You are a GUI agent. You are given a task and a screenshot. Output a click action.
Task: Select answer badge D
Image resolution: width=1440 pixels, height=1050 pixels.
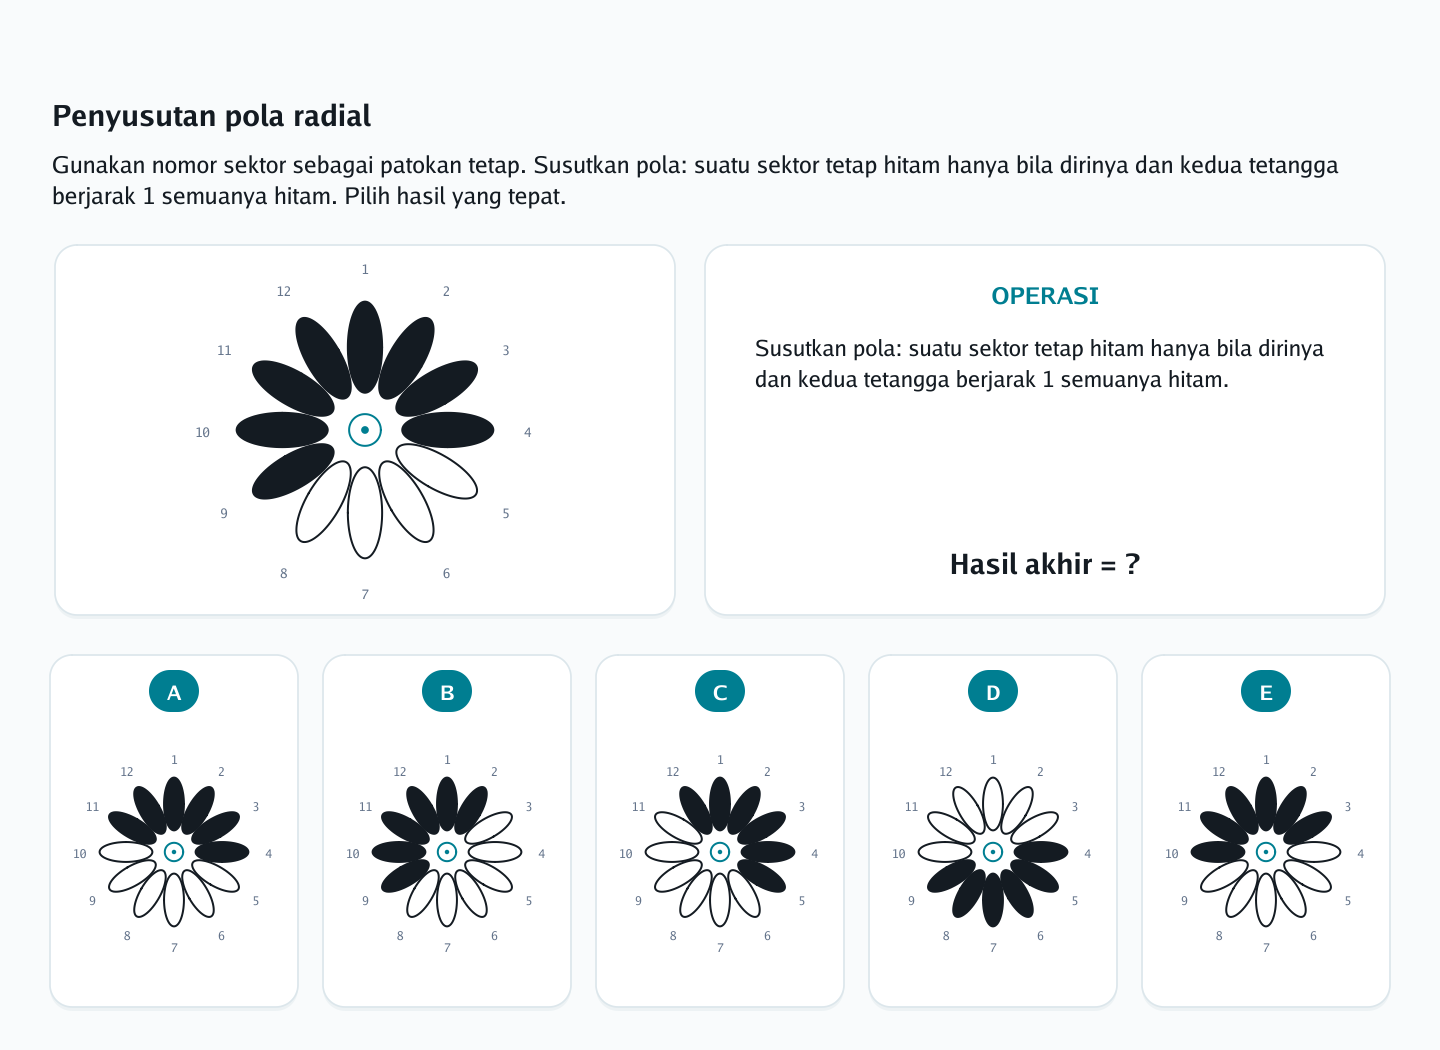point(993,692)
